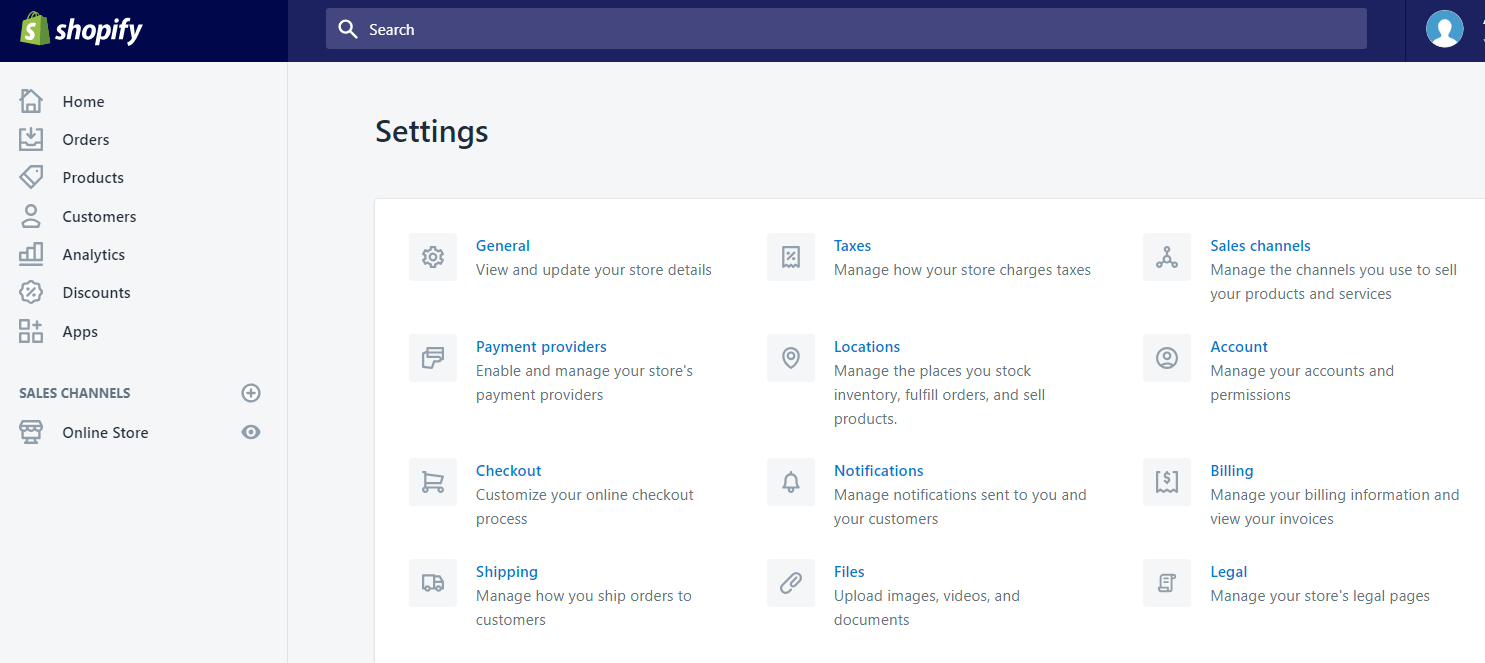Click the Settings page heading
1485x663 pixels.
pos(432,131)
